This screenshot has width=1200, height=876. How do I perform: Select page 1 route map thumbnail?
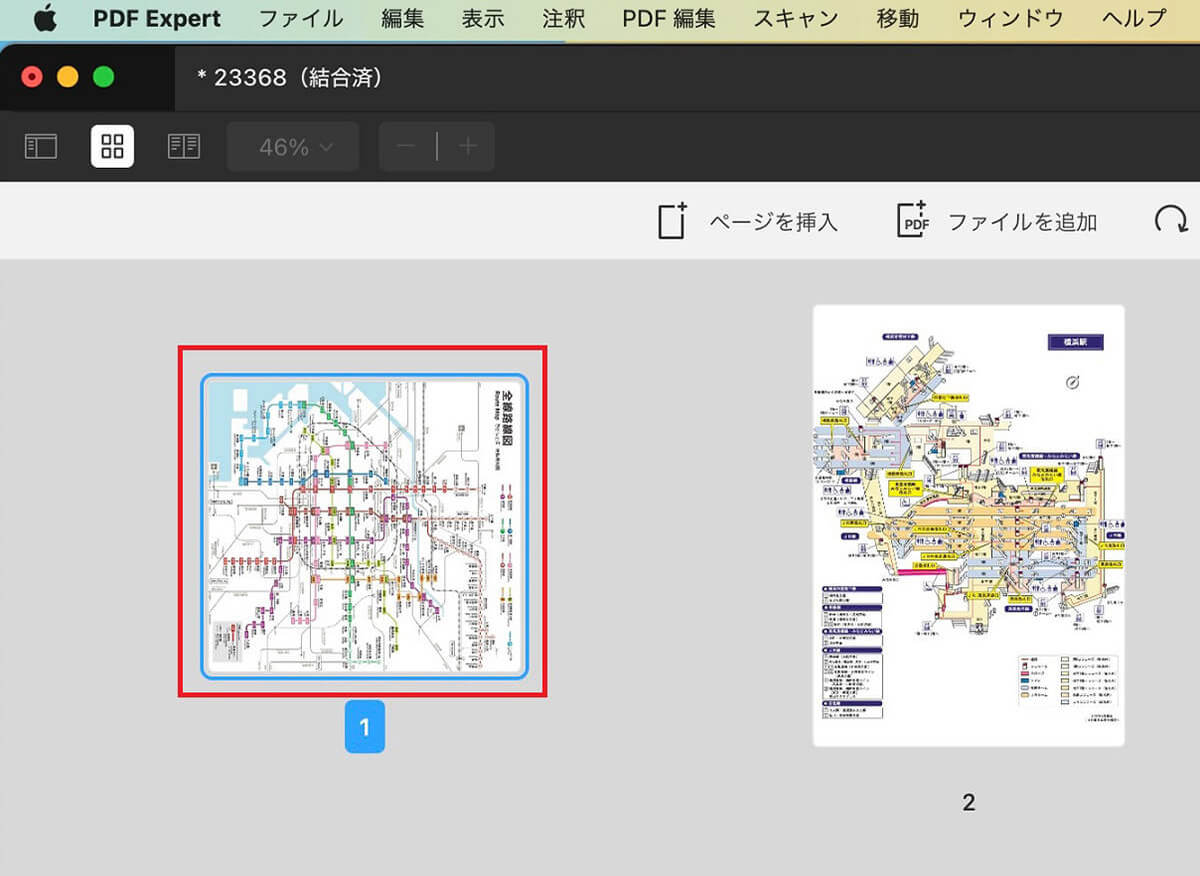pyautogui.click(x=364, y=526)
